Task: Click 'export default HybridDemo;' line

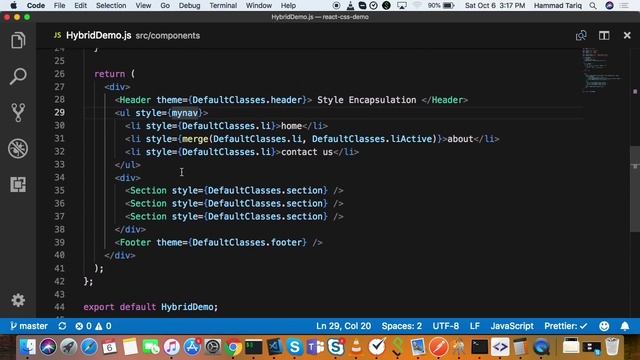Action: point(151,307)
